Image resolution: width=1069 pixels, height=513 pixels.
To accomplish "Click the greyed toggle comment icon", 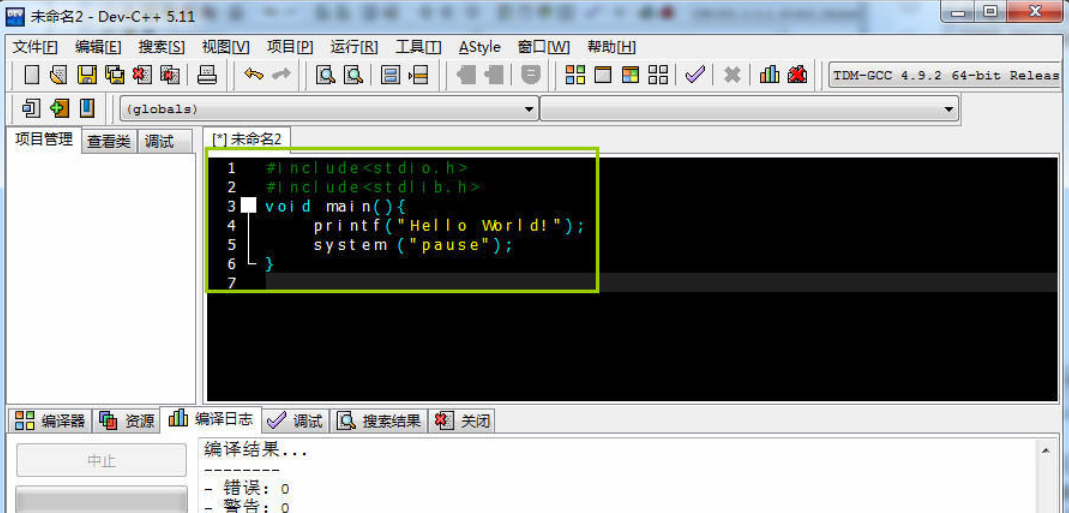I will pyautogui.click(x=530, y=74).
